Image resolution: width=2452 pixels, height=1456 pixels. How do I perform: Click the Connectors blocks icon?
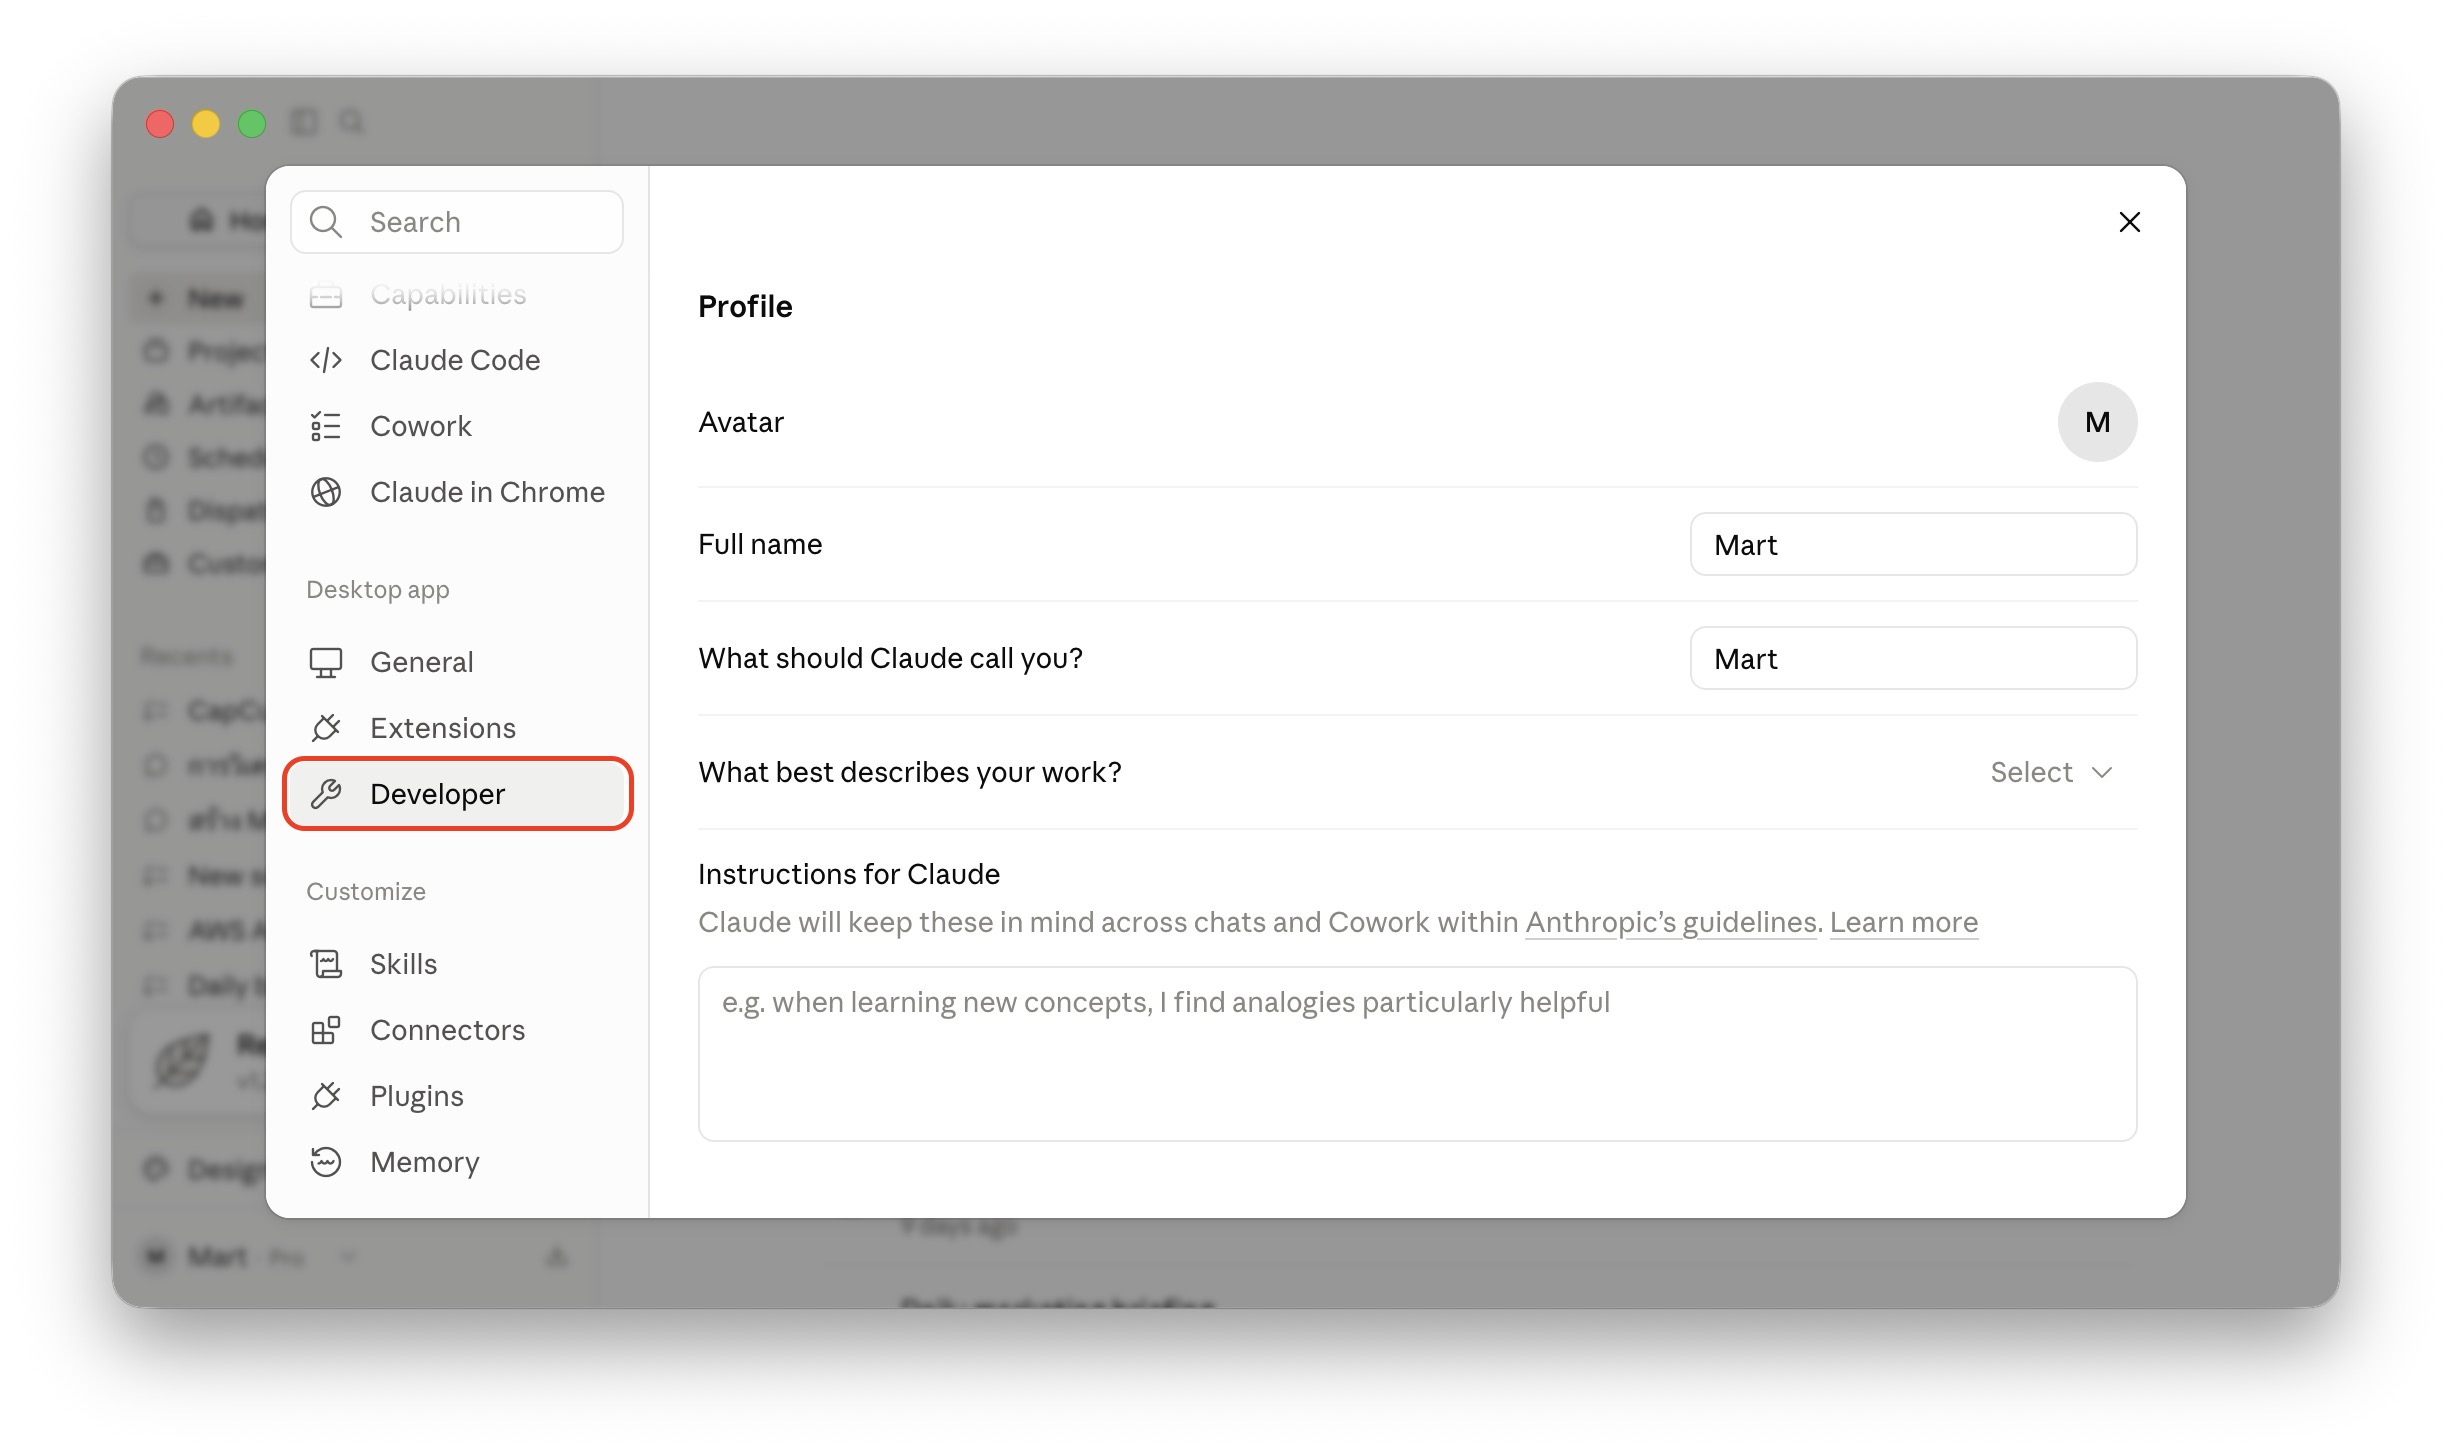[326, 1030]
